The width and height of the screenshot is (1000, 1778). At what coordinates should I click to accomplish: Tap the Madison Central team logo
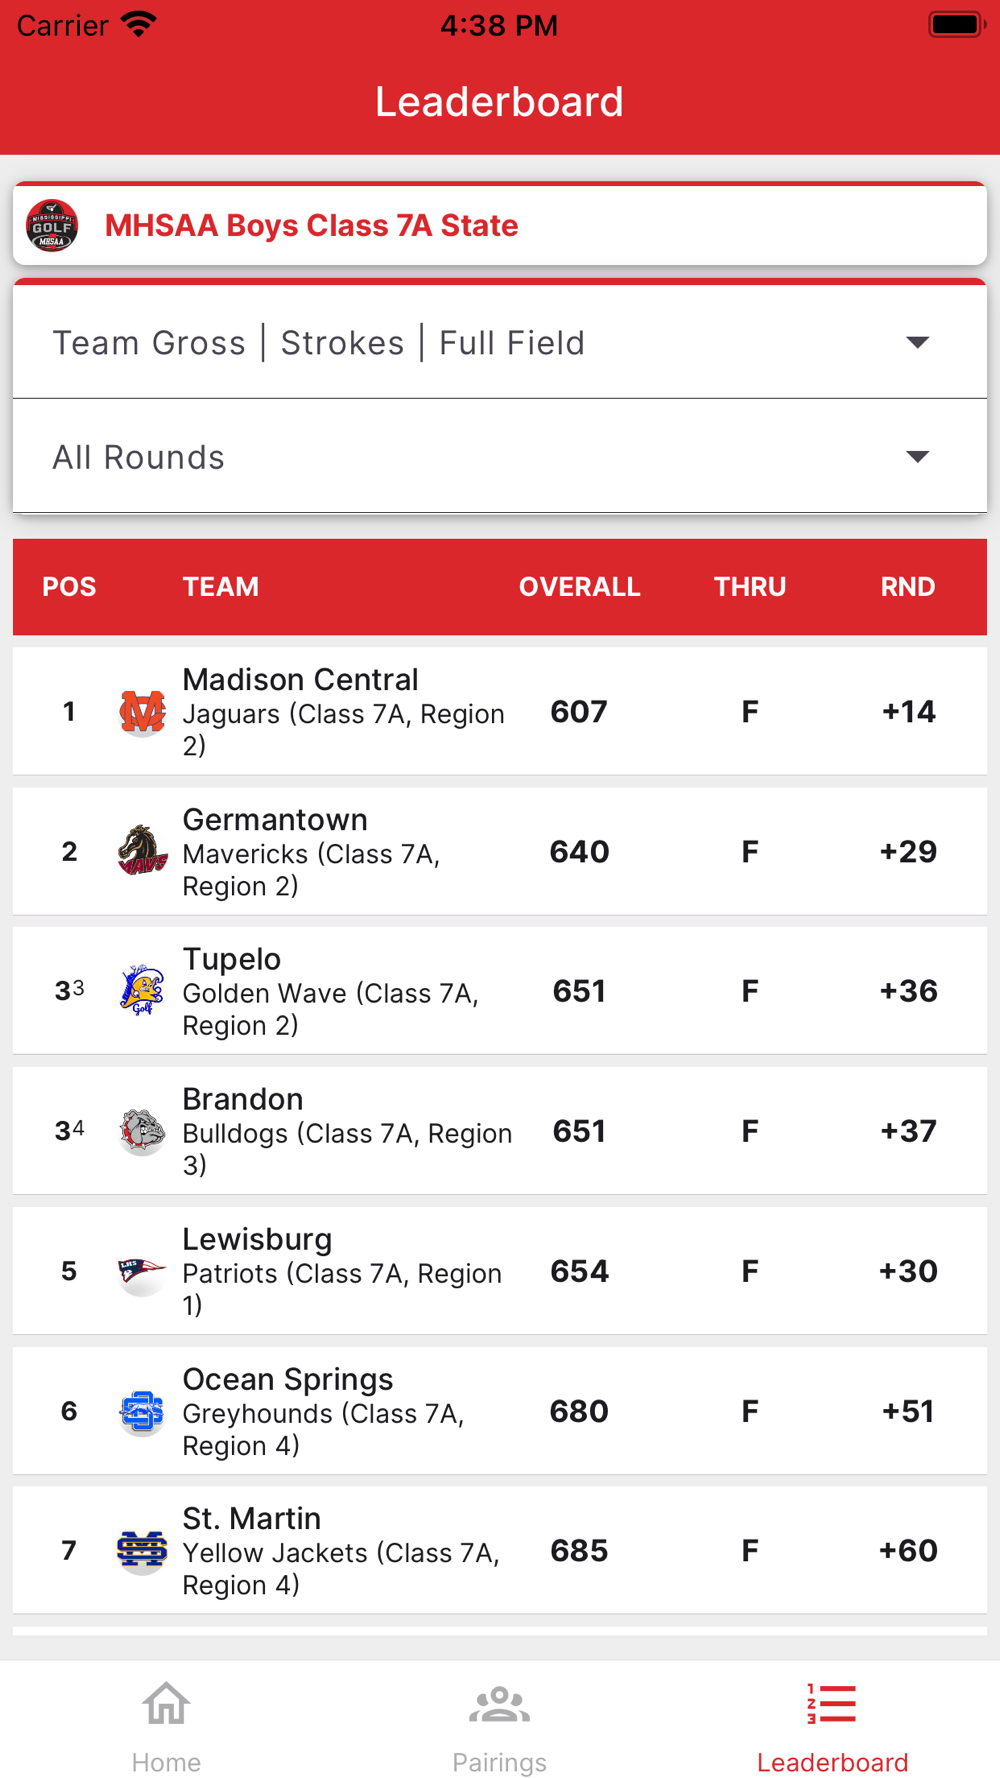click(142, 712)
